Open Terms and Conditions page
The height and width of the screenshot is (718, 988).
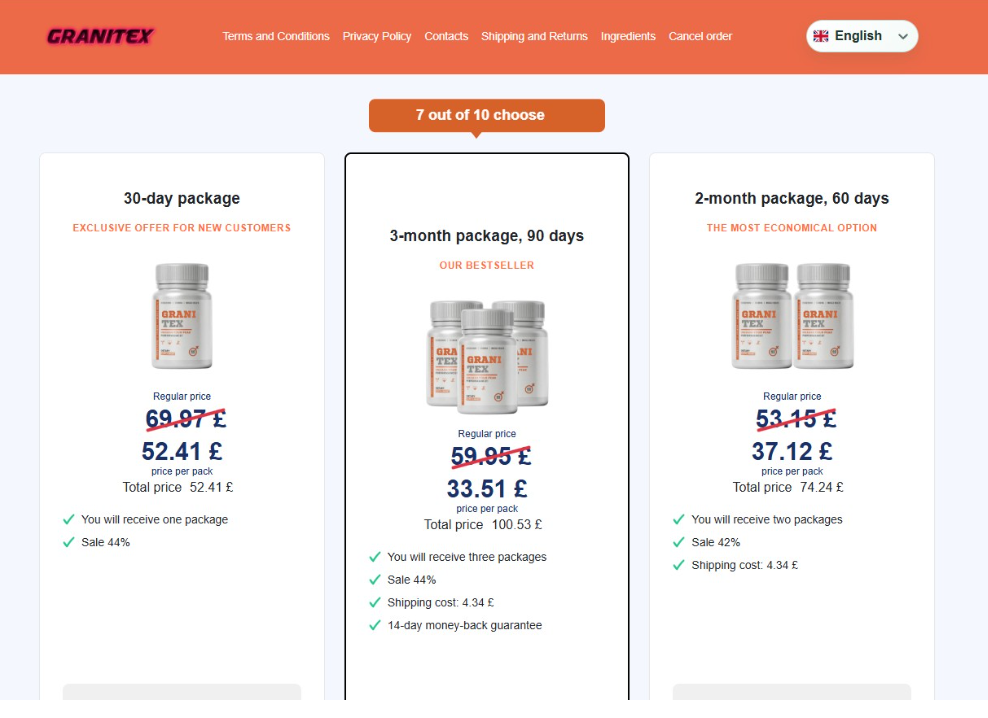point(276,36)
